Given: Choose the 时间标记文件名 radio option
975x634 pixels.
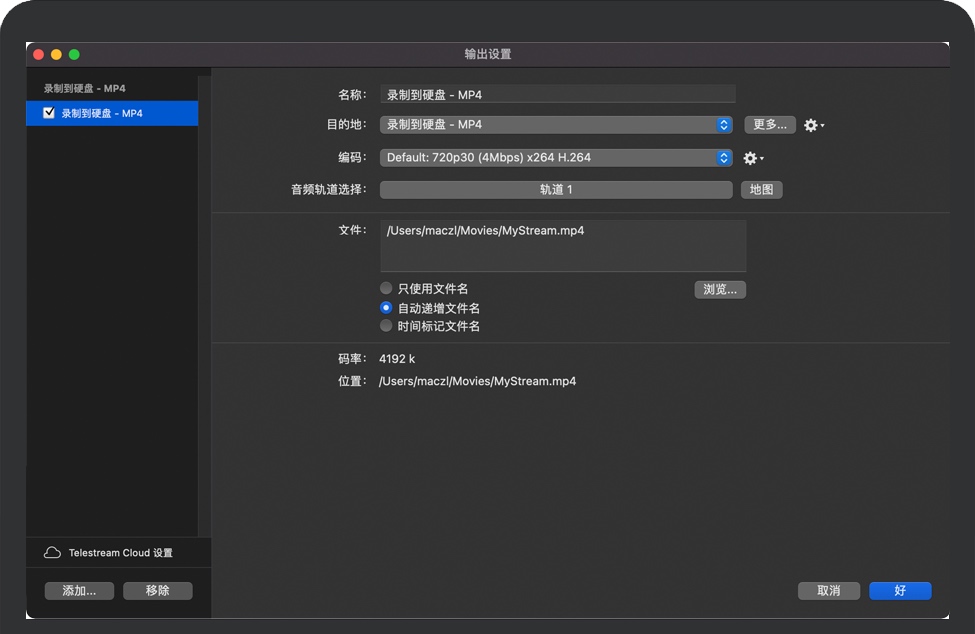Looking at the screenshot, I should click(386, 326).
